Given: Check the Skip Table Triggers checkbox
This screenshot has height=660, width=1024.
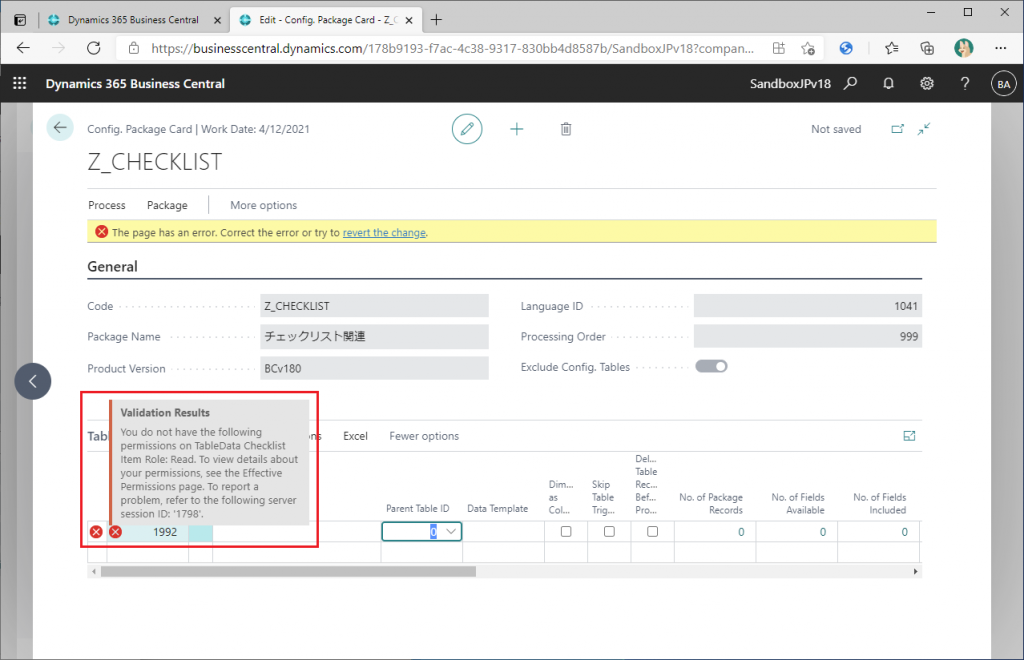Looking at the screenshot, I should click(609, 531).
